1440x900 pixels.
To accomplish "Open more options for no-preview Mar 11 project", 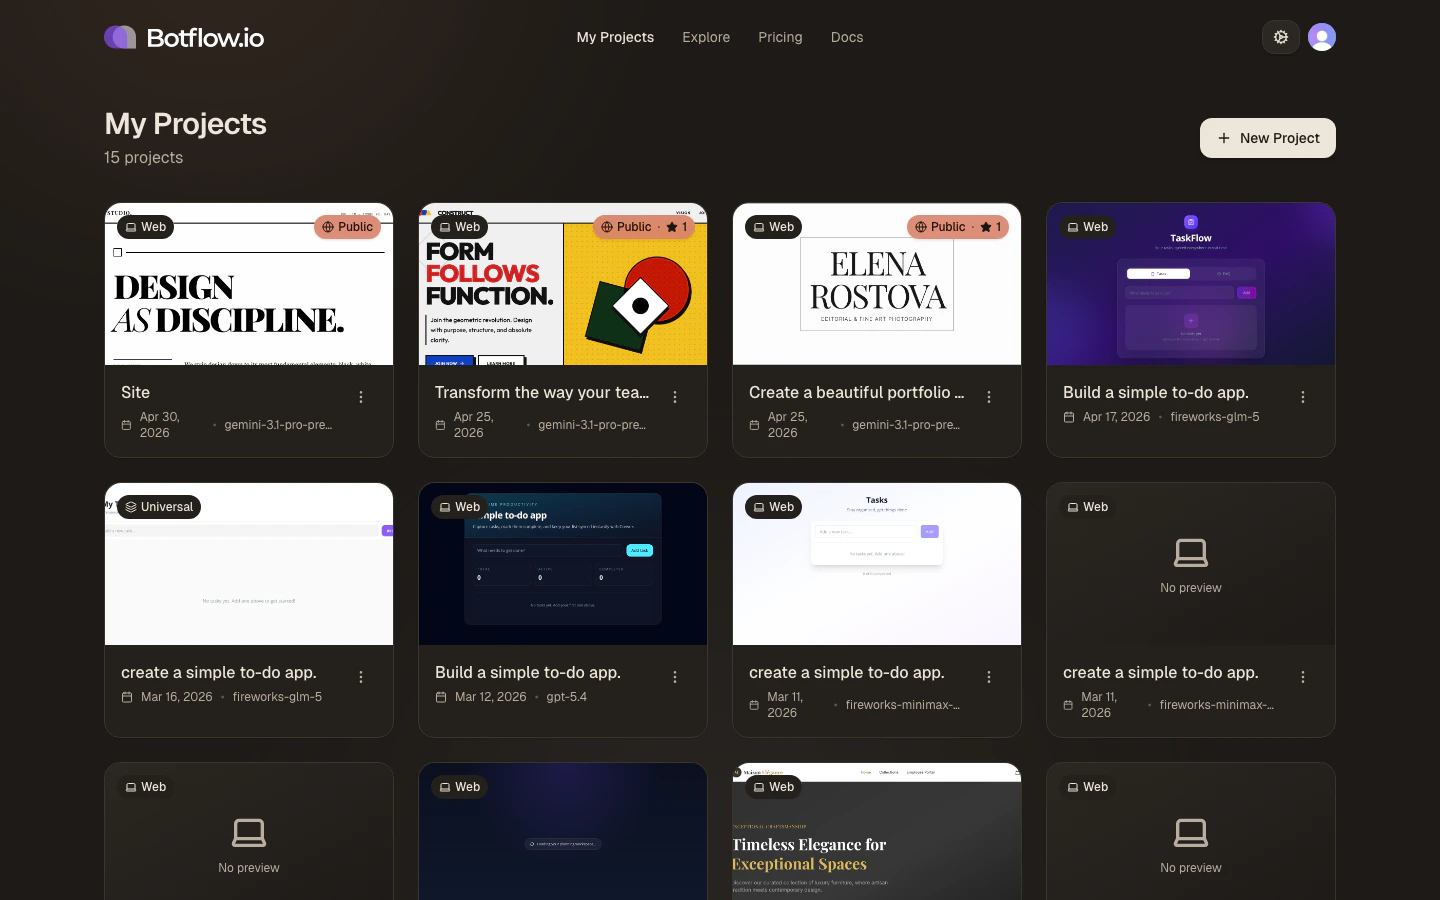I will coord(1303,677).
